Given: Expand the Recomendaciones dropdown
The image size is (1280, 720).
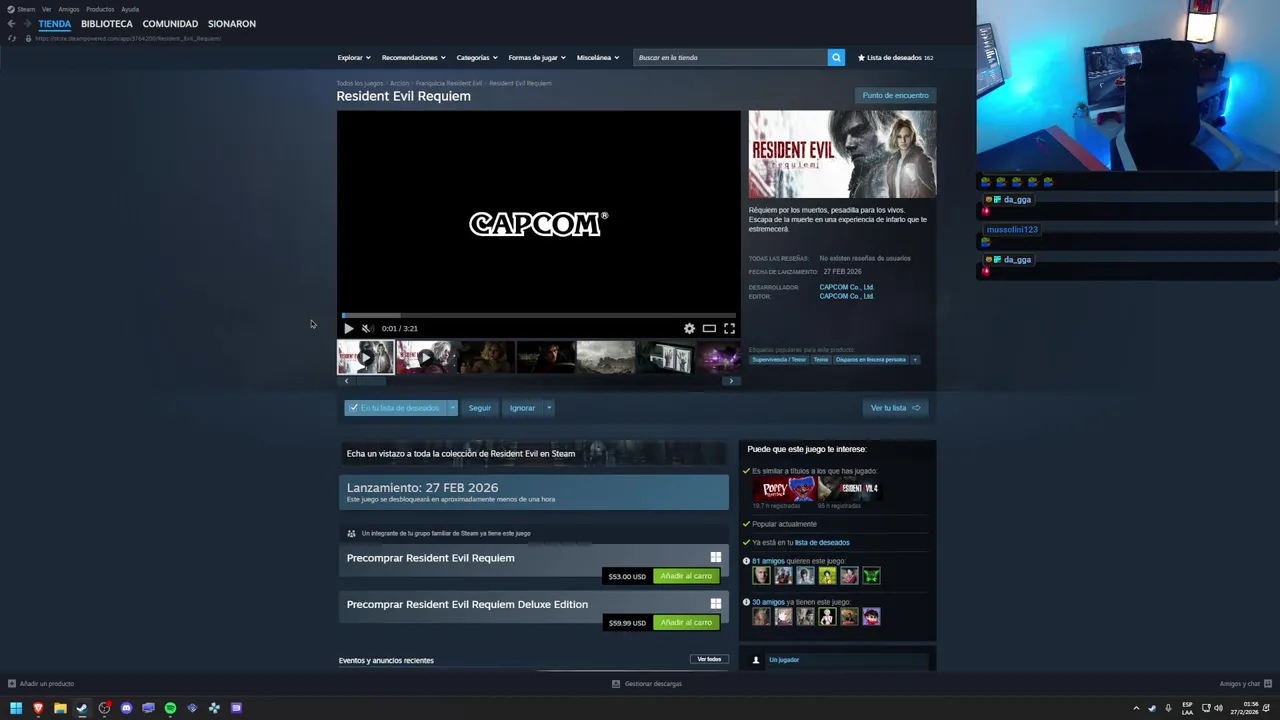Looking at the screenshot, I should [413, 57].
